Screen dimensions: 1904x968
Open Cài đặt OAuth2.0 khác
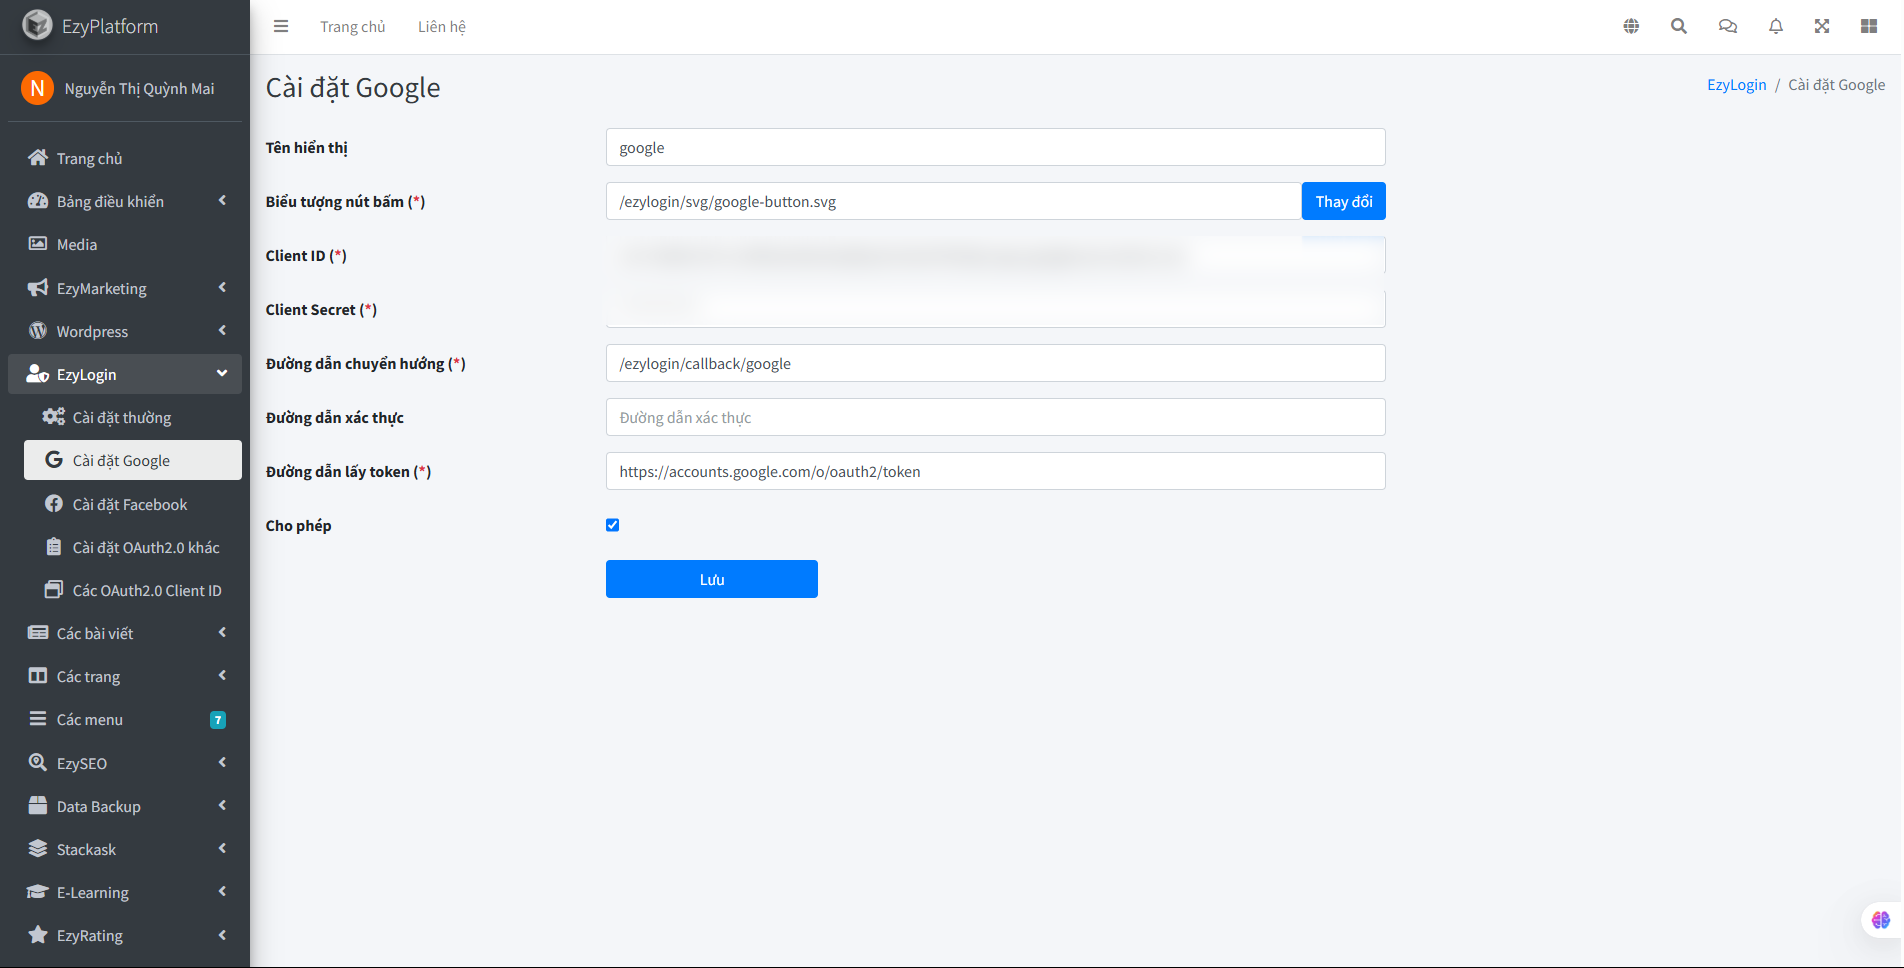[x=133, y=547]
